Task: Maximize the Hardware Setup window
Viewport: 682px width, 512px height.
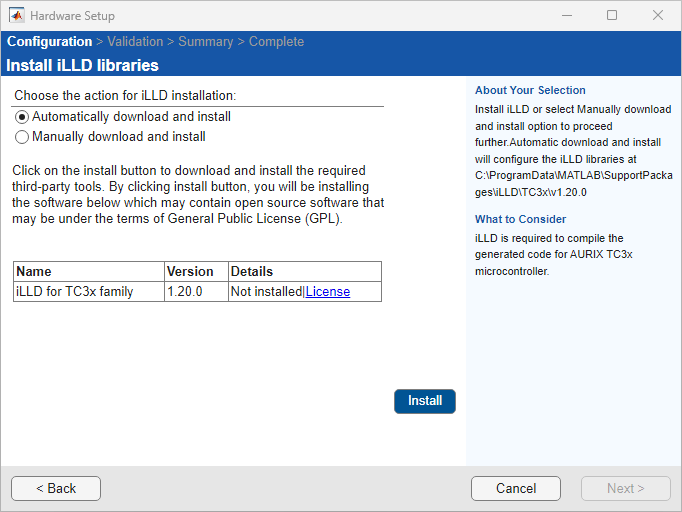Action: 612,16
